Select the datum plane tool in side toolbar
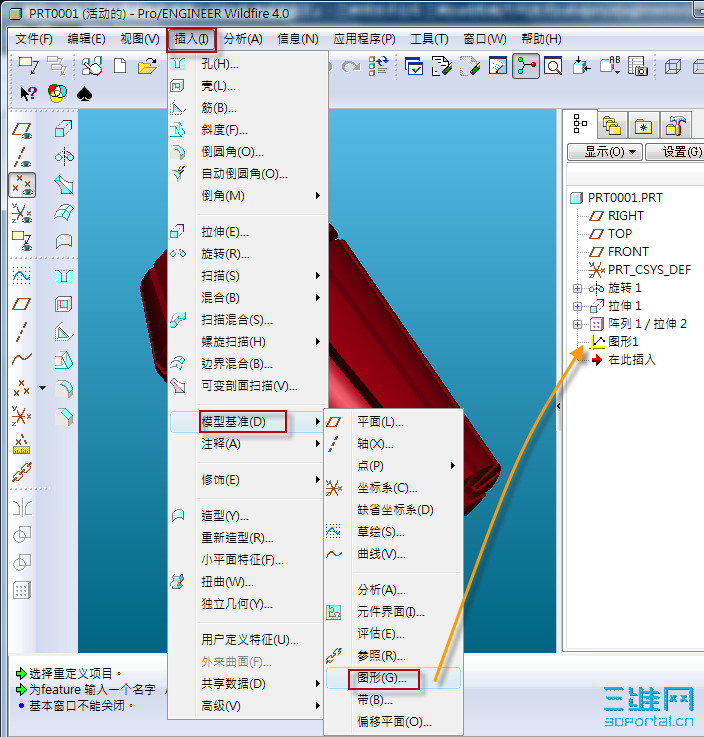The image size is (704, 737). pos(21,304)
